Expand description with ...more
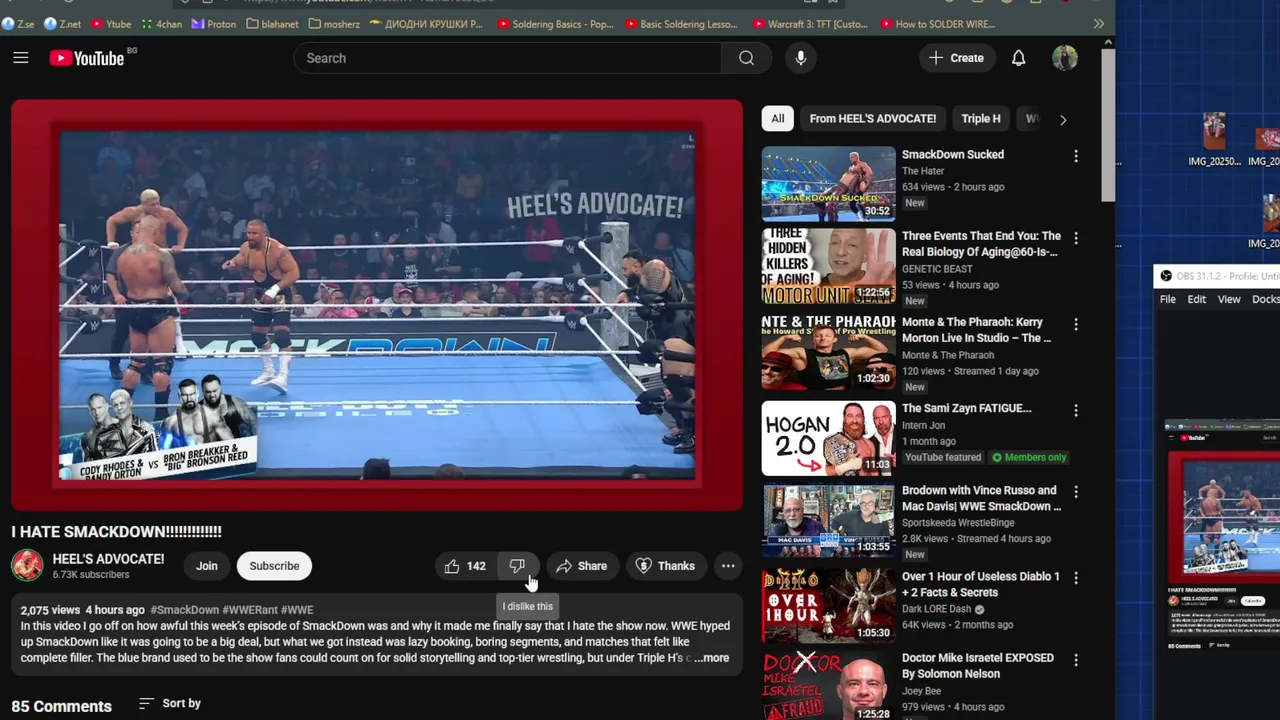The height and width of the screenshot is (720, 1280). (x=712, y=658)
